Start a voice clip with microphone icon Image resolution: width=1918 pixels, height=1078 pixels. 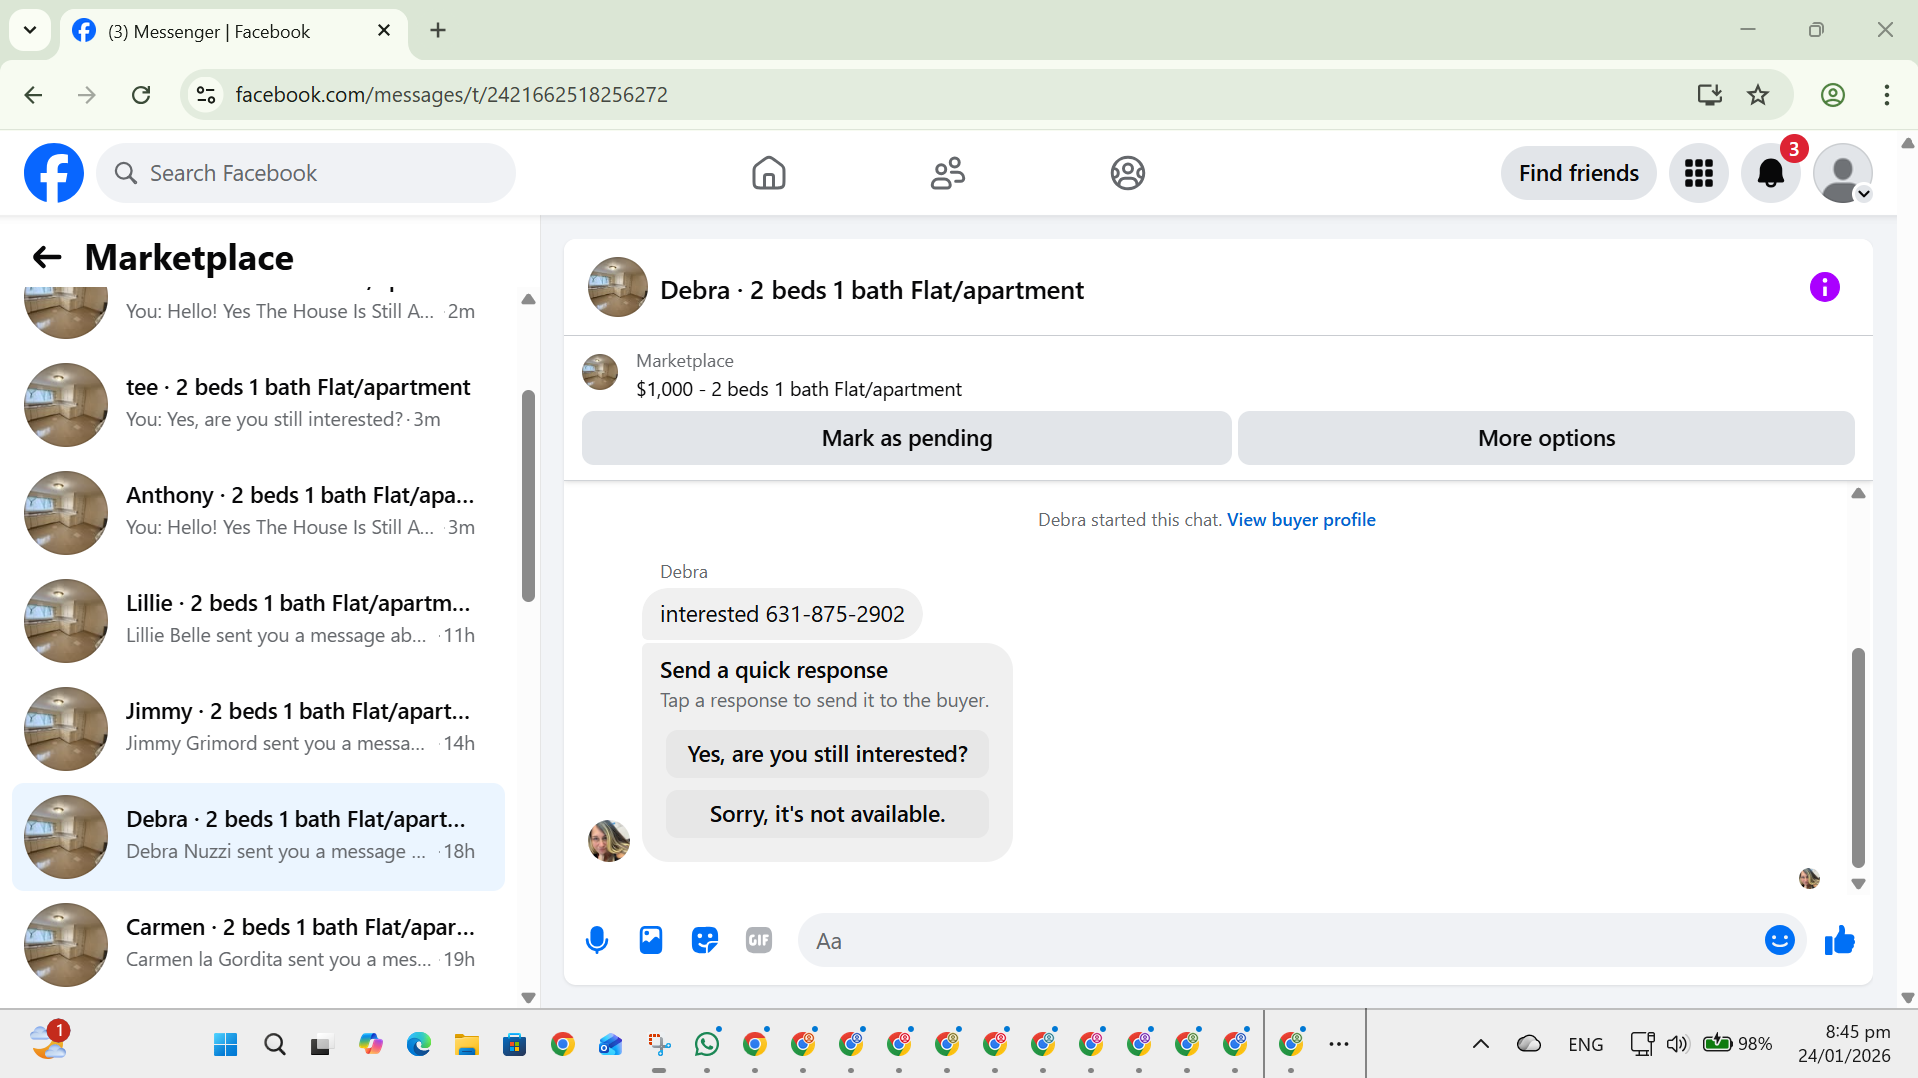click(x=597, y=940)
